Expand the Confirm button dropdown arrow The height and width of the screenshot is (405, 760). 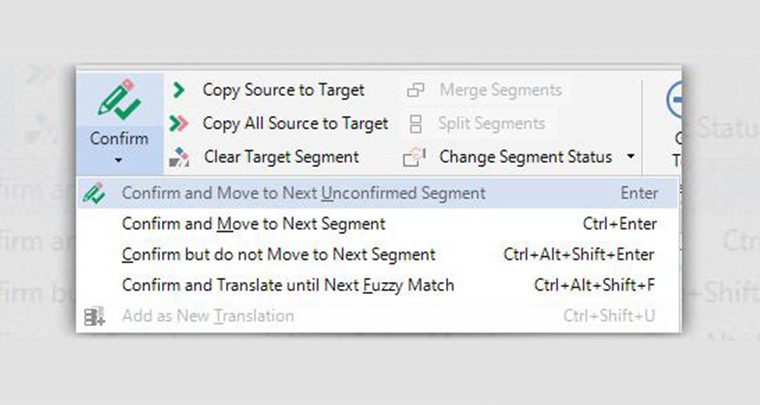pos(119,160)
